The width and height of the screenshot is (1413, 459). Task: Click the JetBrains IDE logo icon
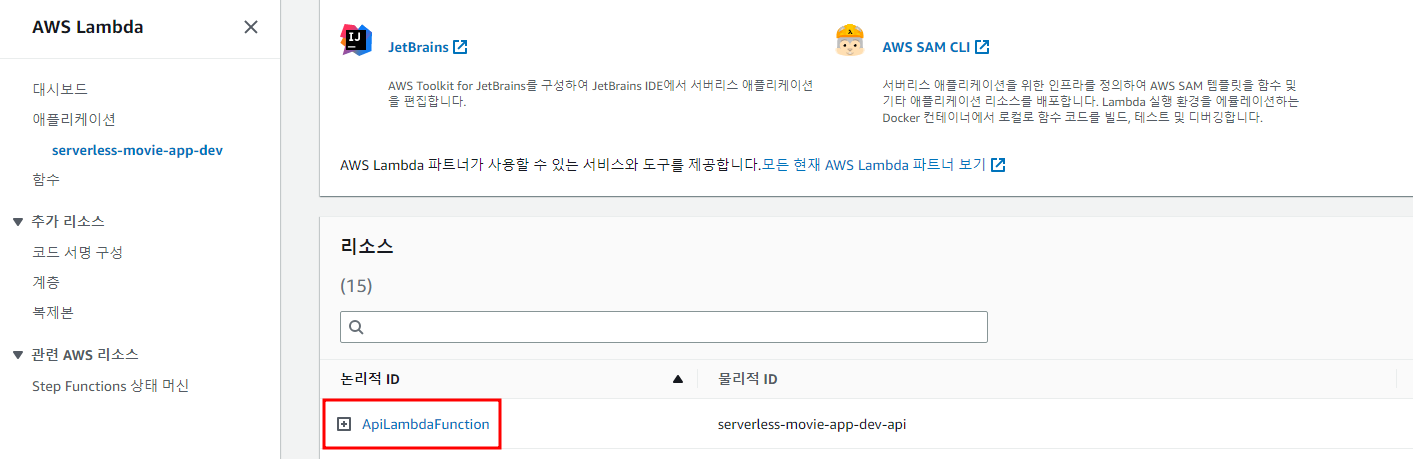click(356, 39)
